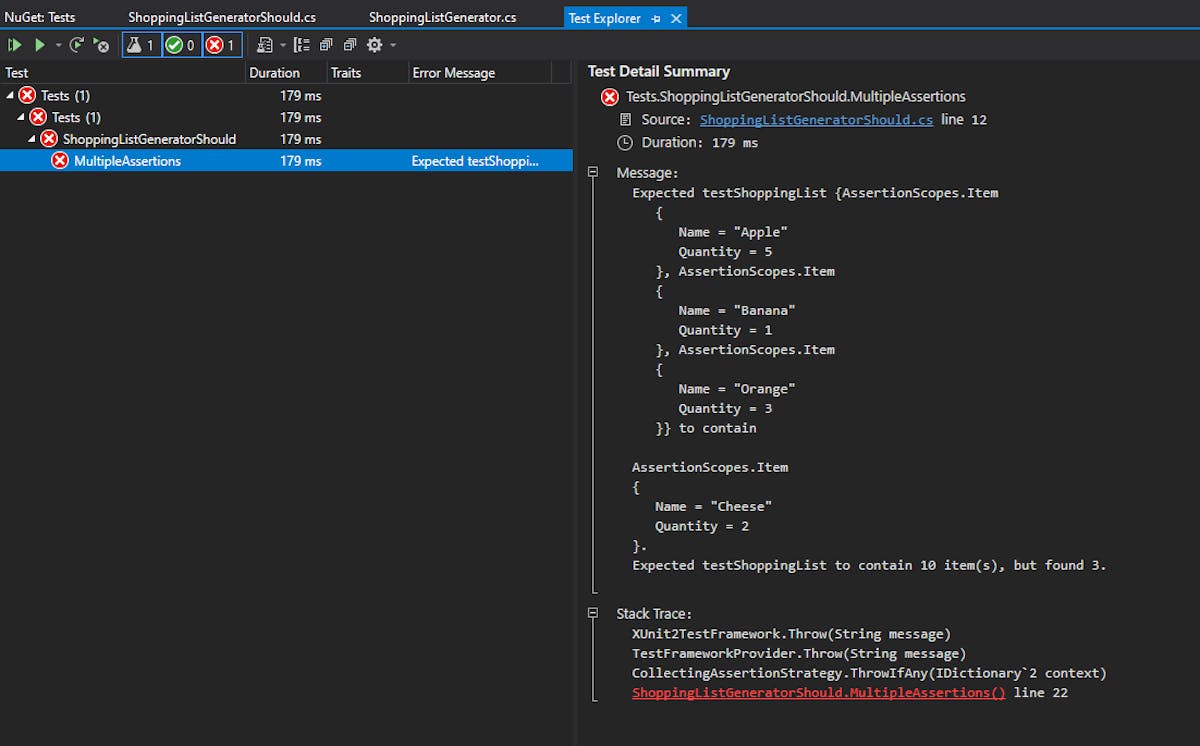Screen dimensions: 1200x746
Task: Cancel the test run
Action: [x=101, y=45]
